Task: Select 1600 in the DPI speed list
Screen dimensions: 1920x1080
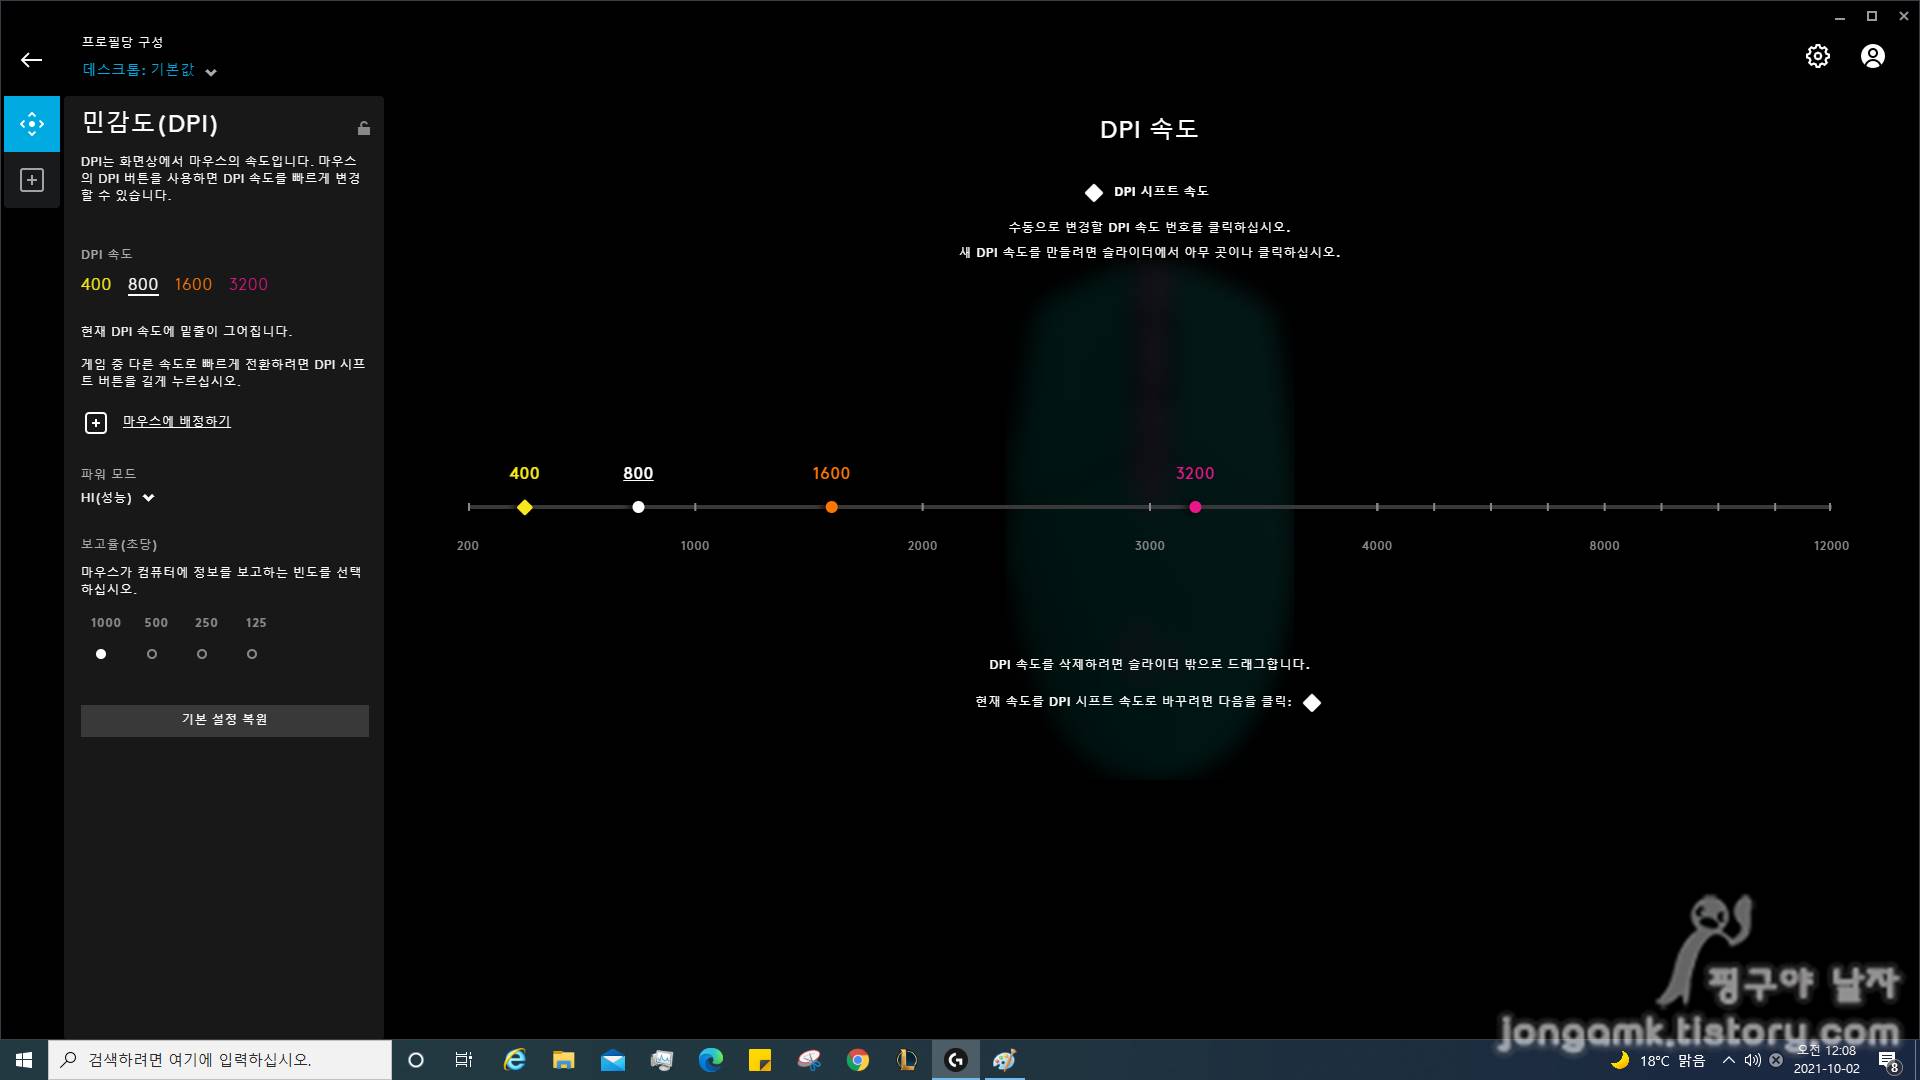Action: tap(193, 284)
